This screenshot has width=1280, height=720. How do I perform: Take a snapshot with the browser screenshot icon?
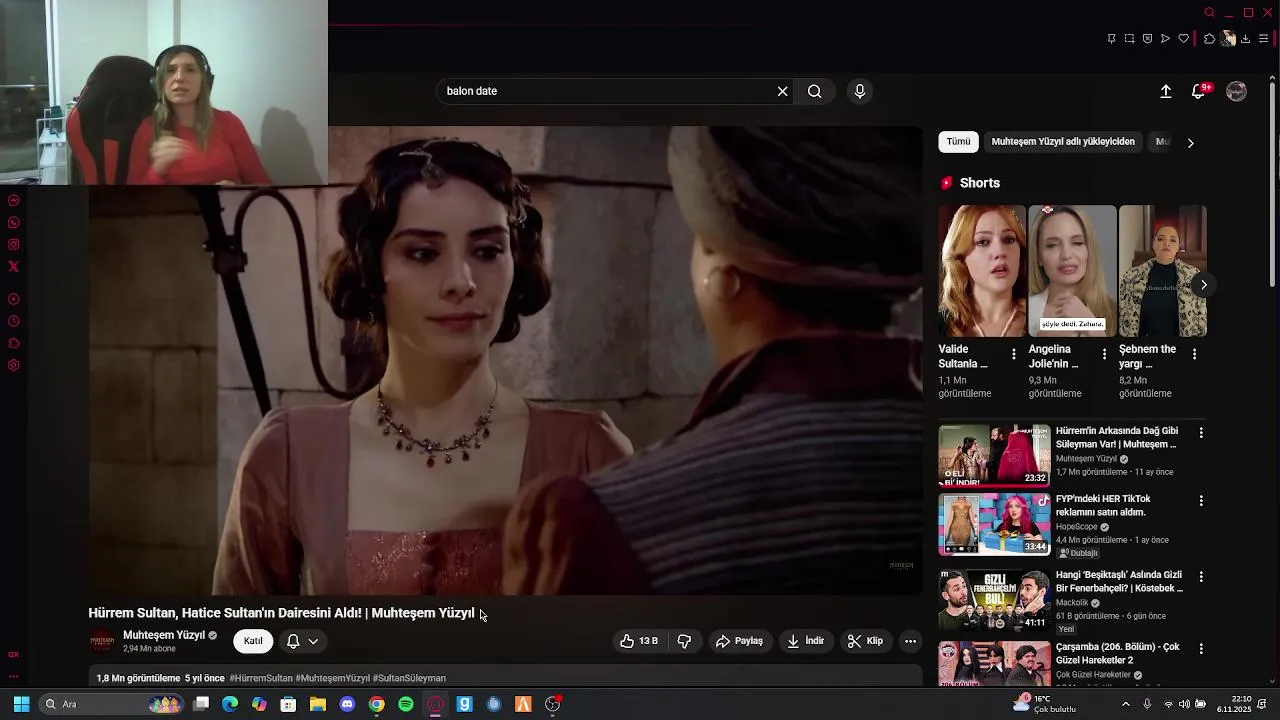[x=1129, y=39]
